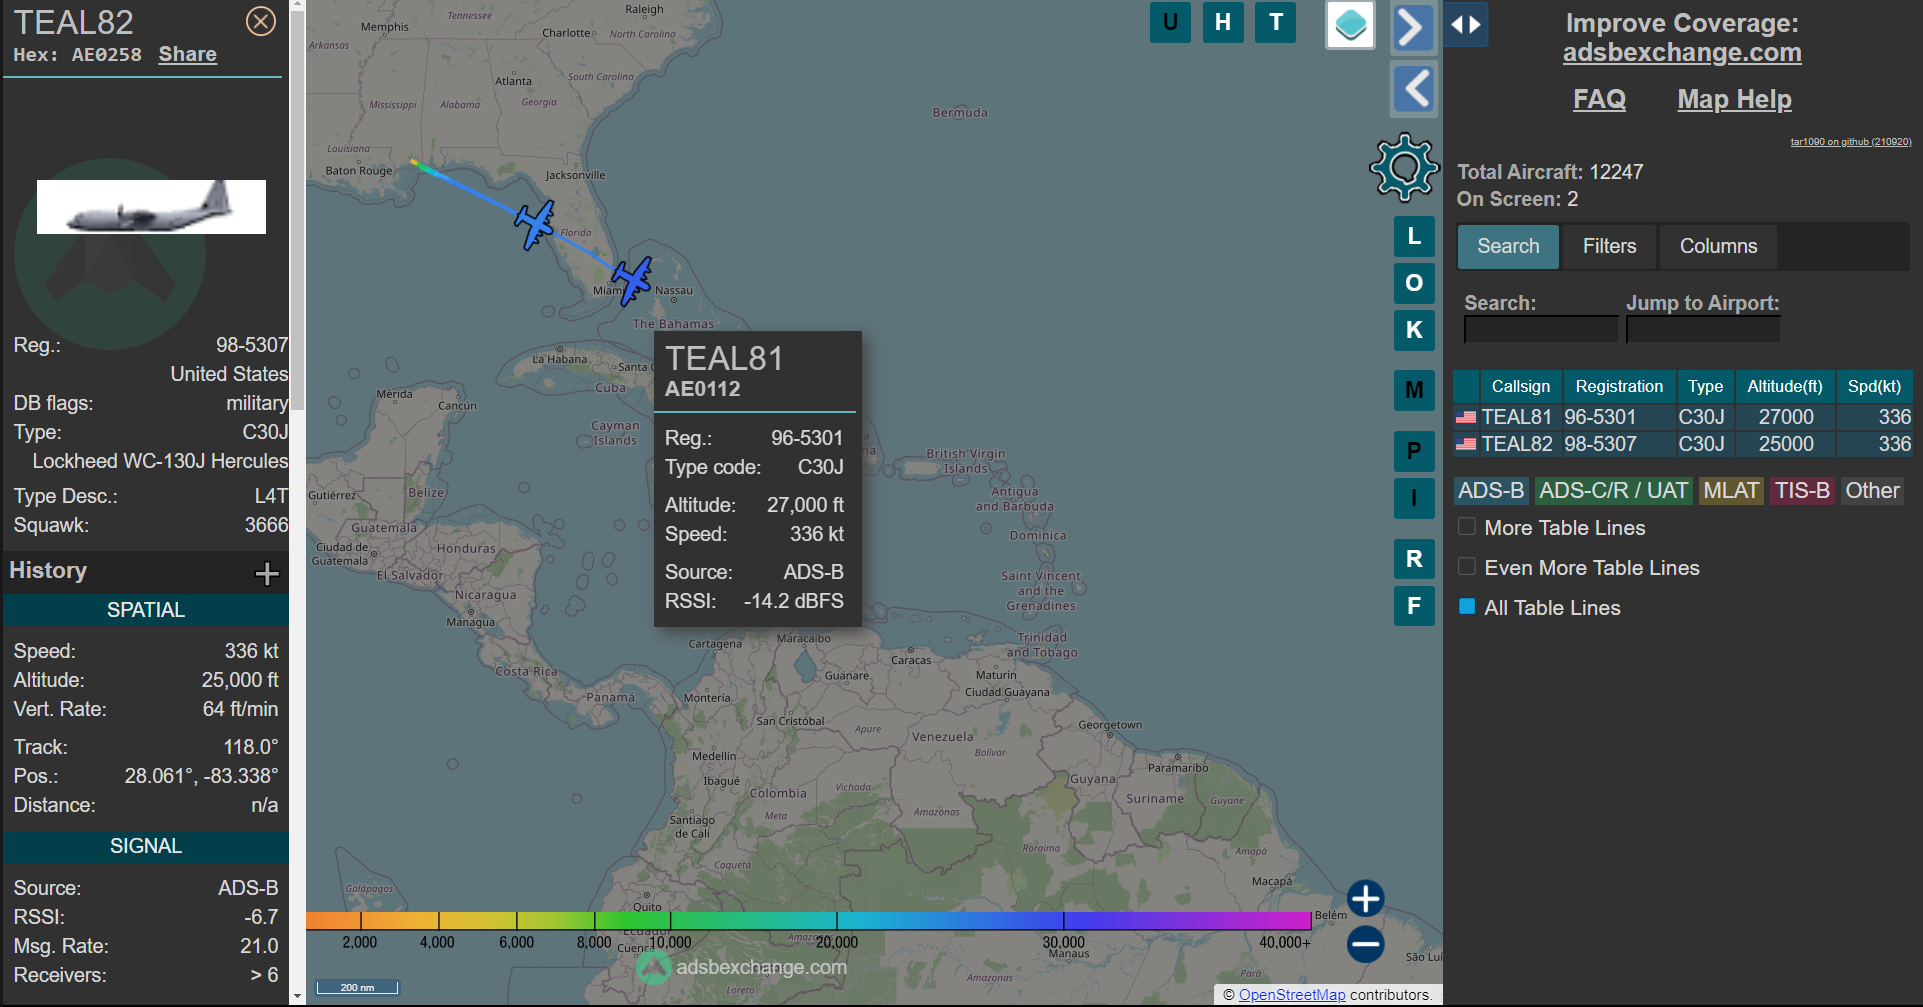Click the right chevron arrow button
This screenshot has width=1923, height=1007.
1413,28
